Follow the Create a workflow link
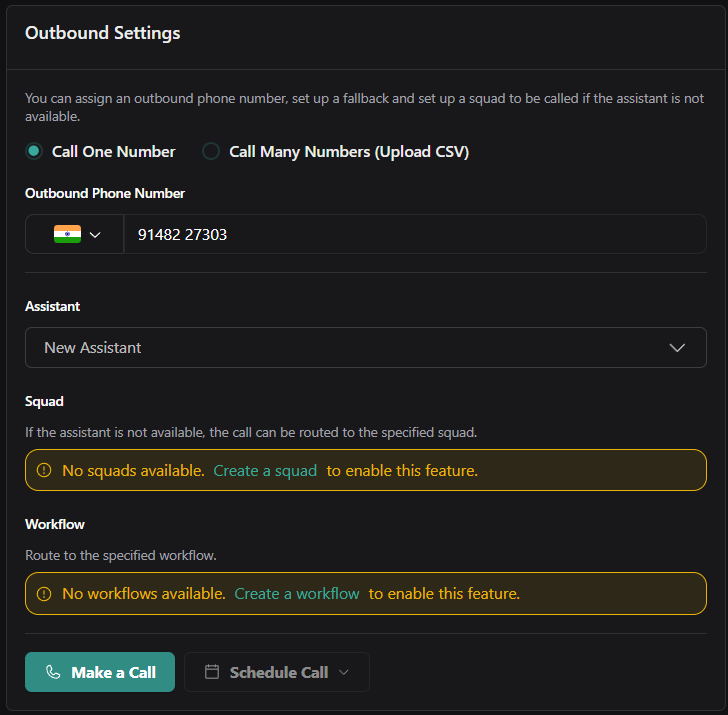The height and width of the screenshot is (715, 728). coord(297,594)
